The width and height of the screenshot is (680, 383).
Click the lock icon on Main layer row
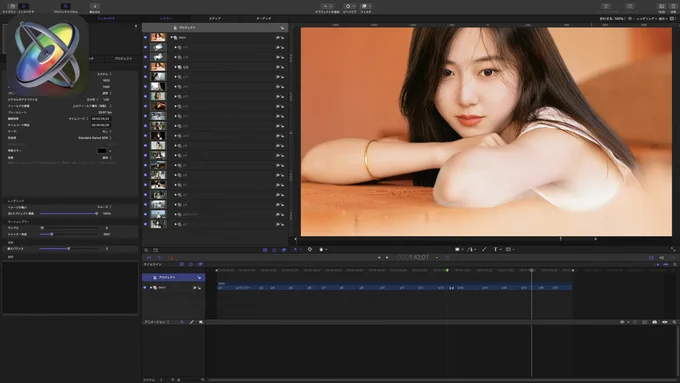pos(281,38)
